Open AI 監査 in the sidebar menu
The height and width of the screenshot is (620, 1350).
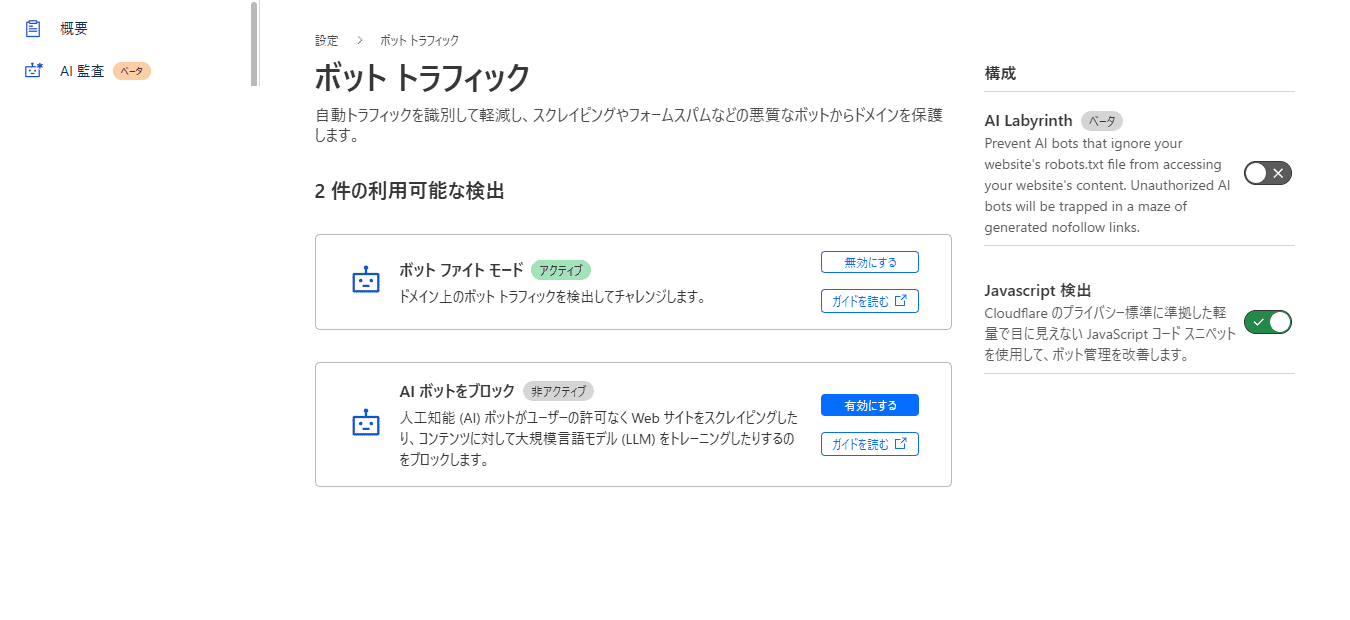tap(82, 71)
